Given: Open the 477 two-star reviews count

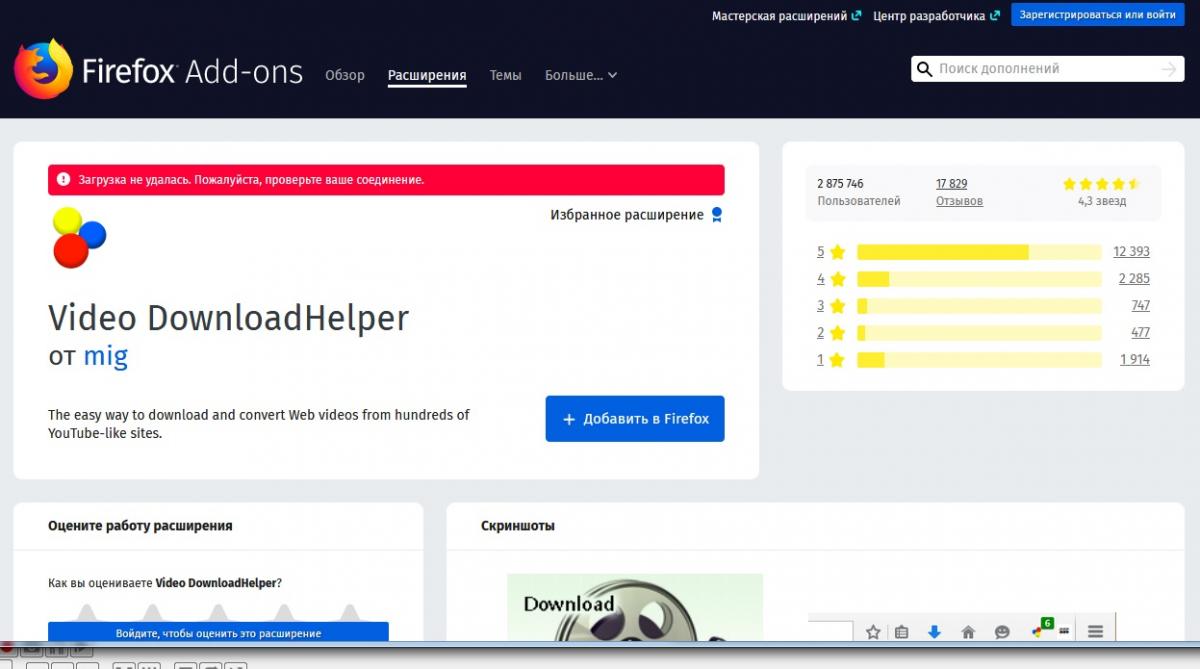Looking at the screenshot, I should point(1140,333).
